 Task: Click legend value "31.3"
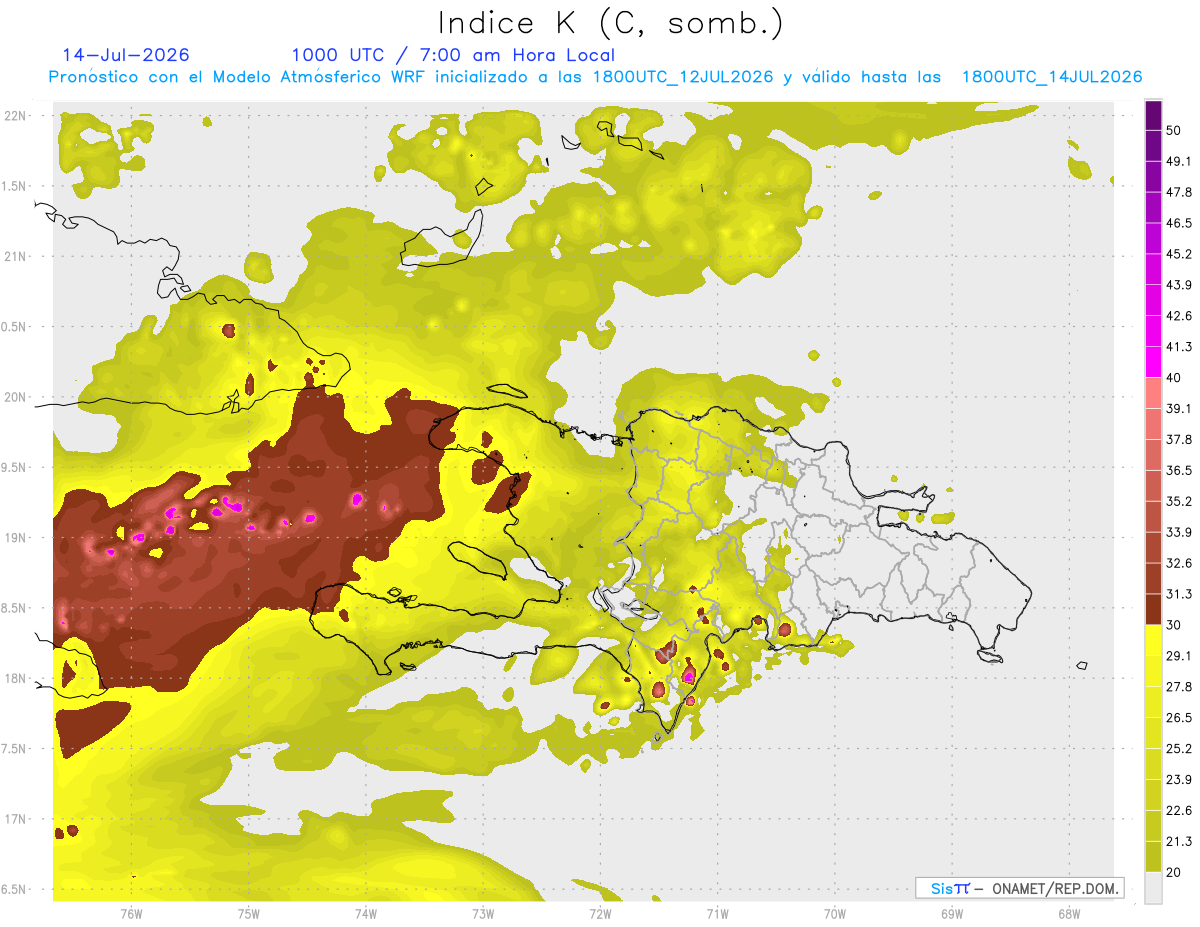pyautogui.click(x=1179, y=594)
